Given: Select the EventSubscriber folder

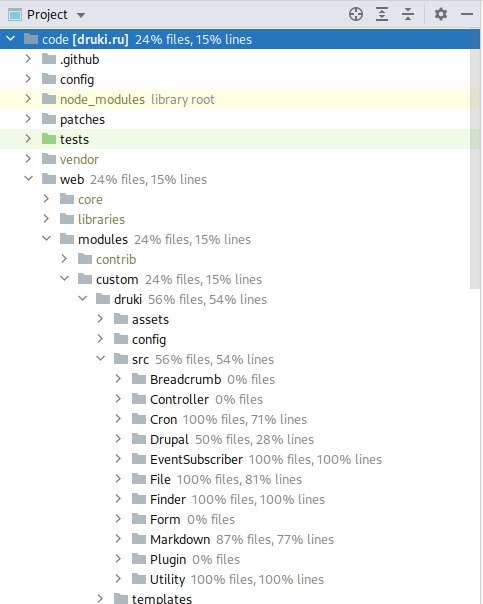Looking at the screenshot, I should (x=196, y=460).
